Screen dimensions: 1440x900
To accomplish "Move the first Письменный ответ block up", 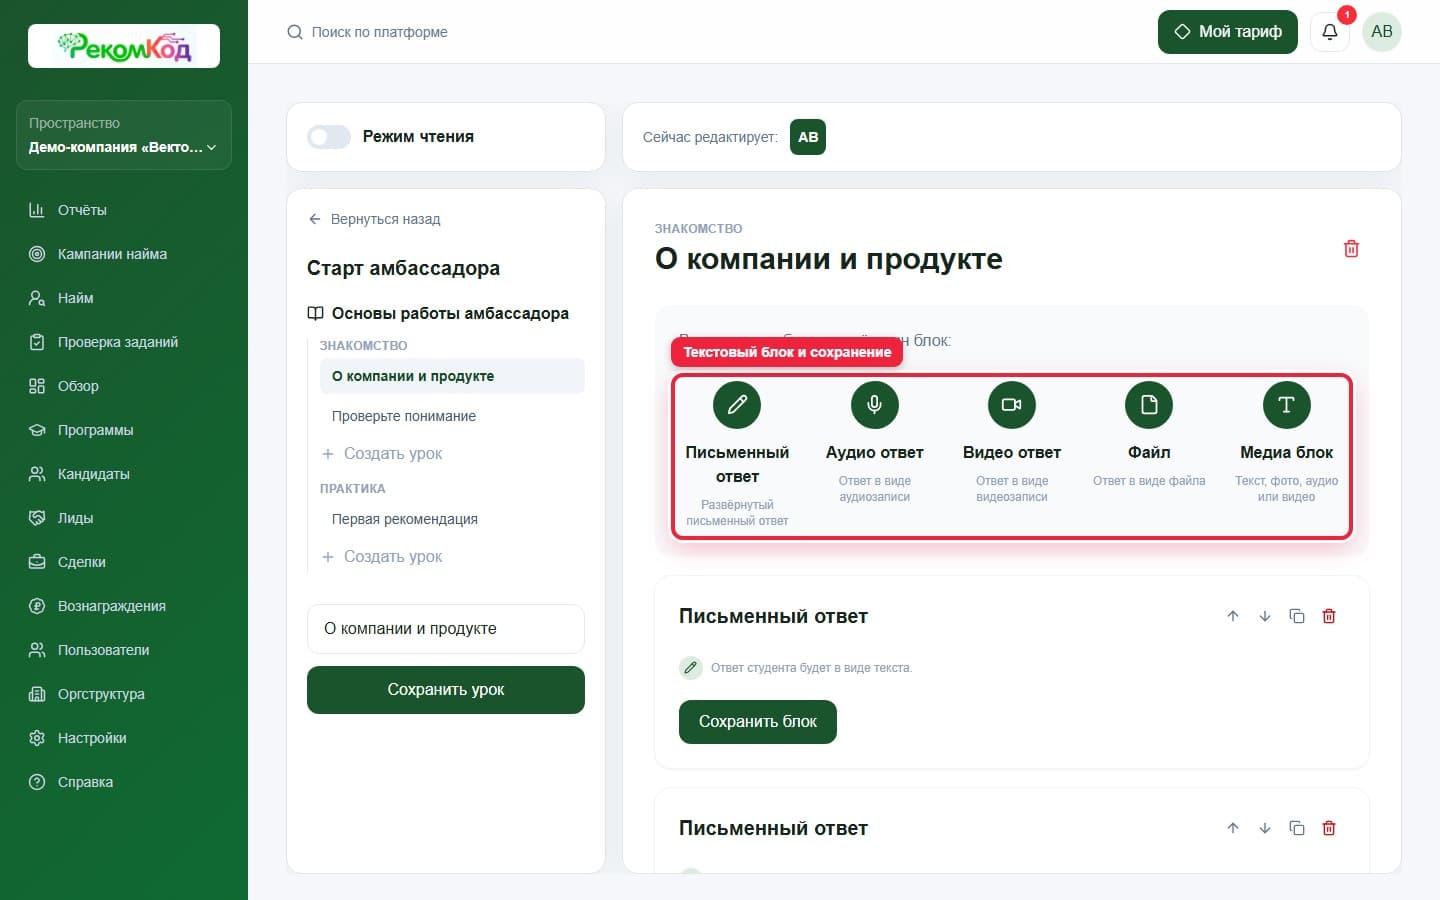I will tap(1233, 616).
